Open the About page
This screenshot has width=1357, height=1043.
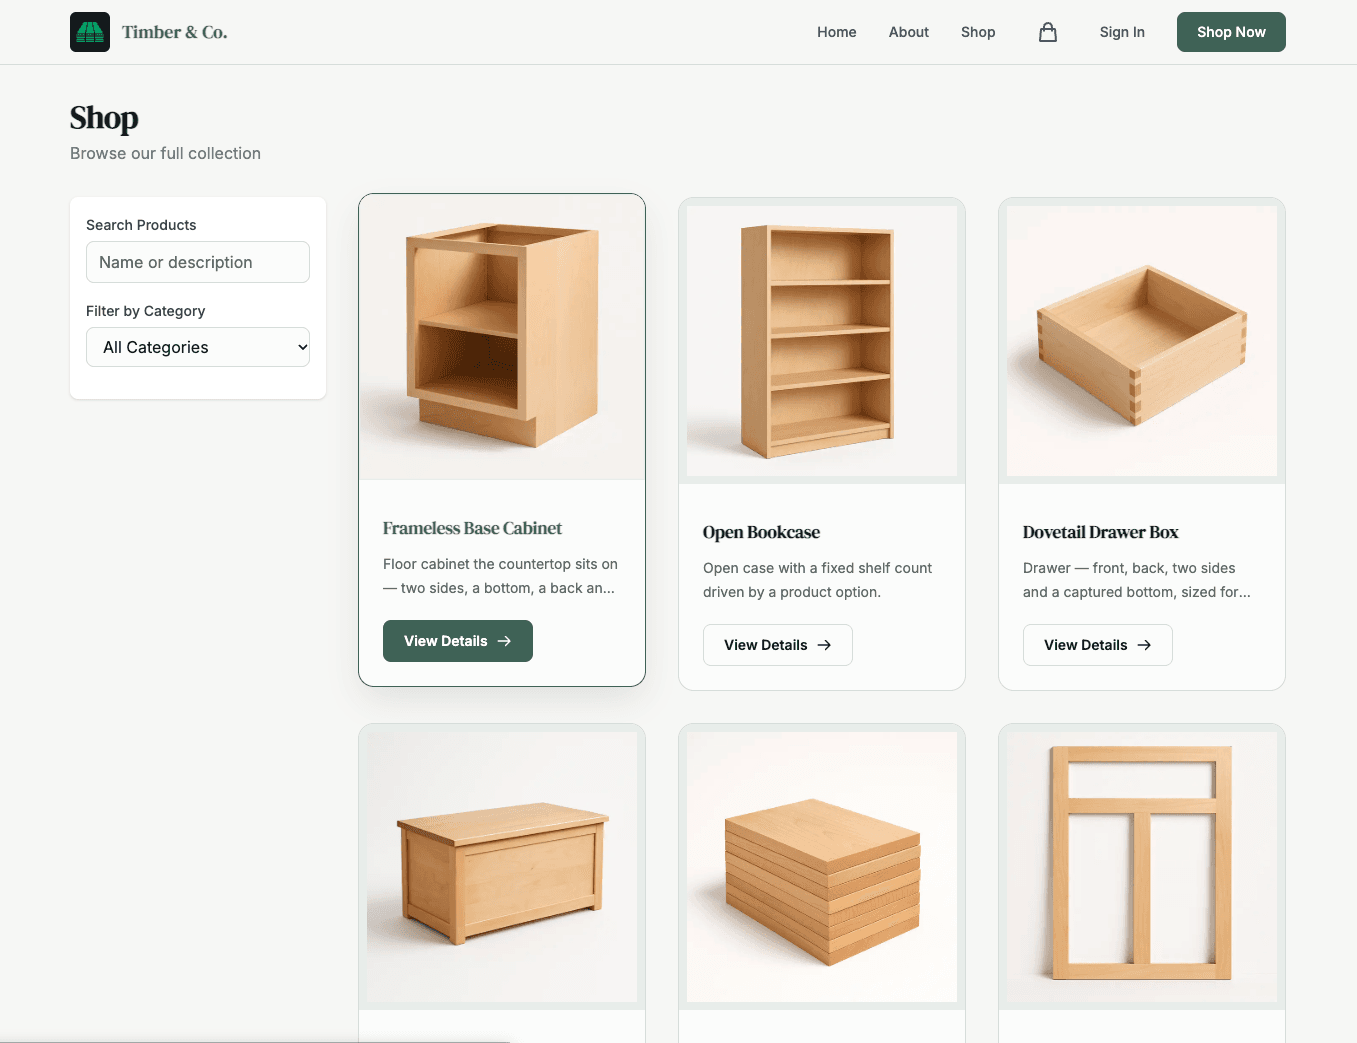(909, 32)
